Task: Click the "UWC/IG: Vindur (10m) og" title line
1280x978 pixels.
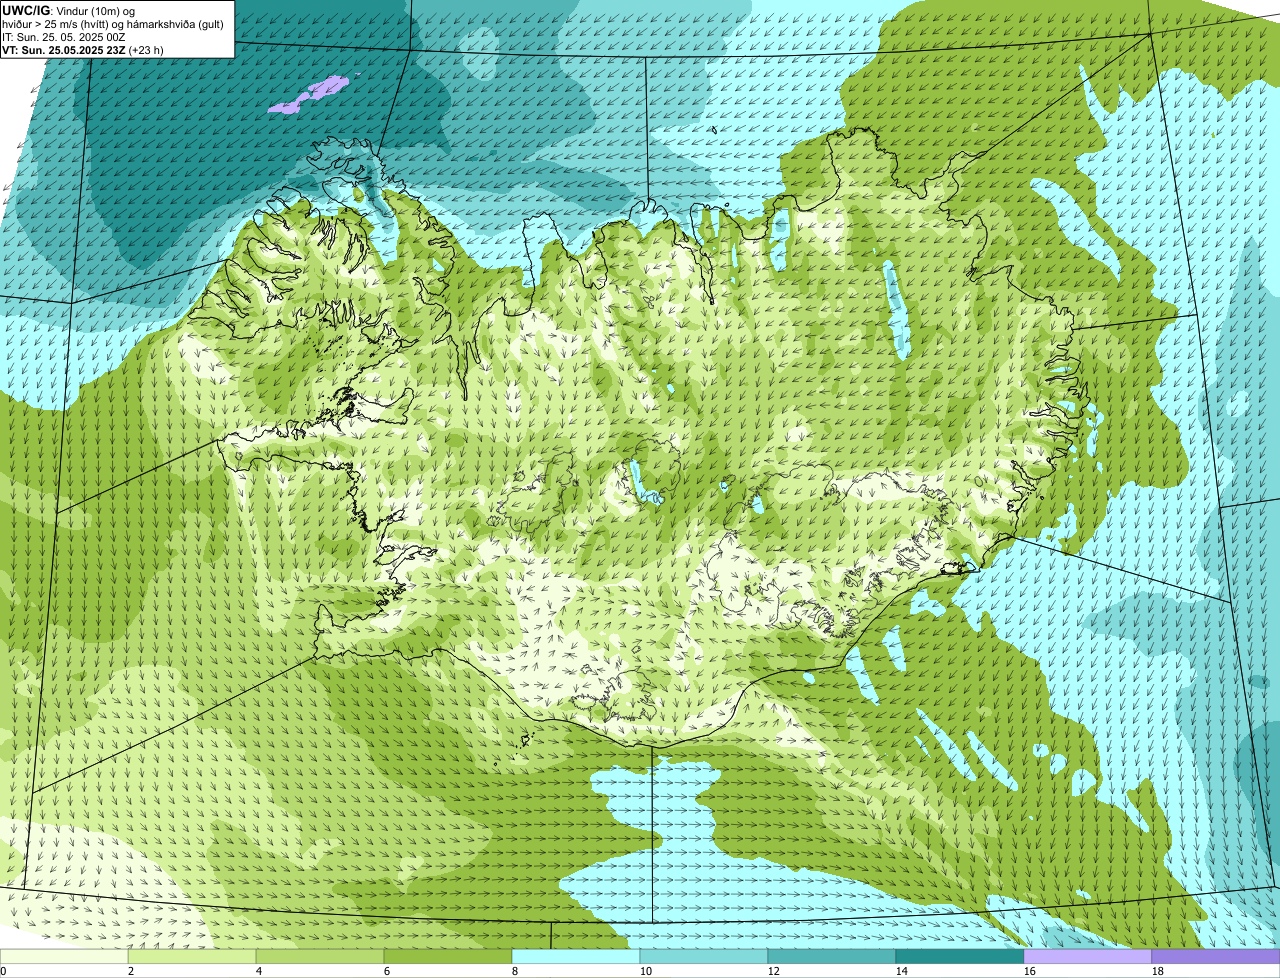Action: pyautogui.click(x=69, y=11)
